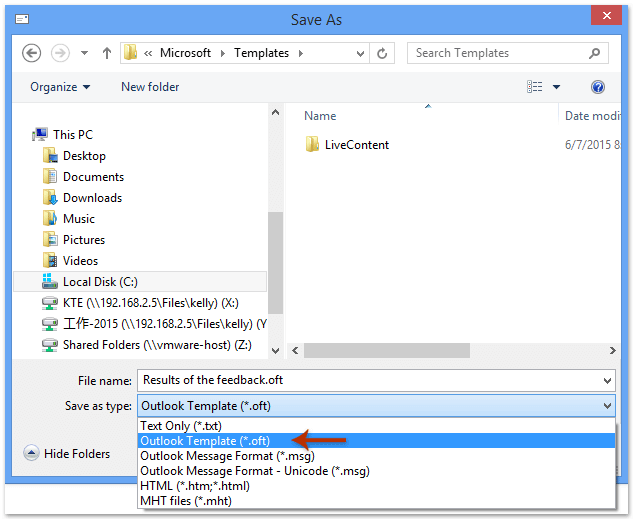Click the Up one level arrow

(x=107, y=53)
